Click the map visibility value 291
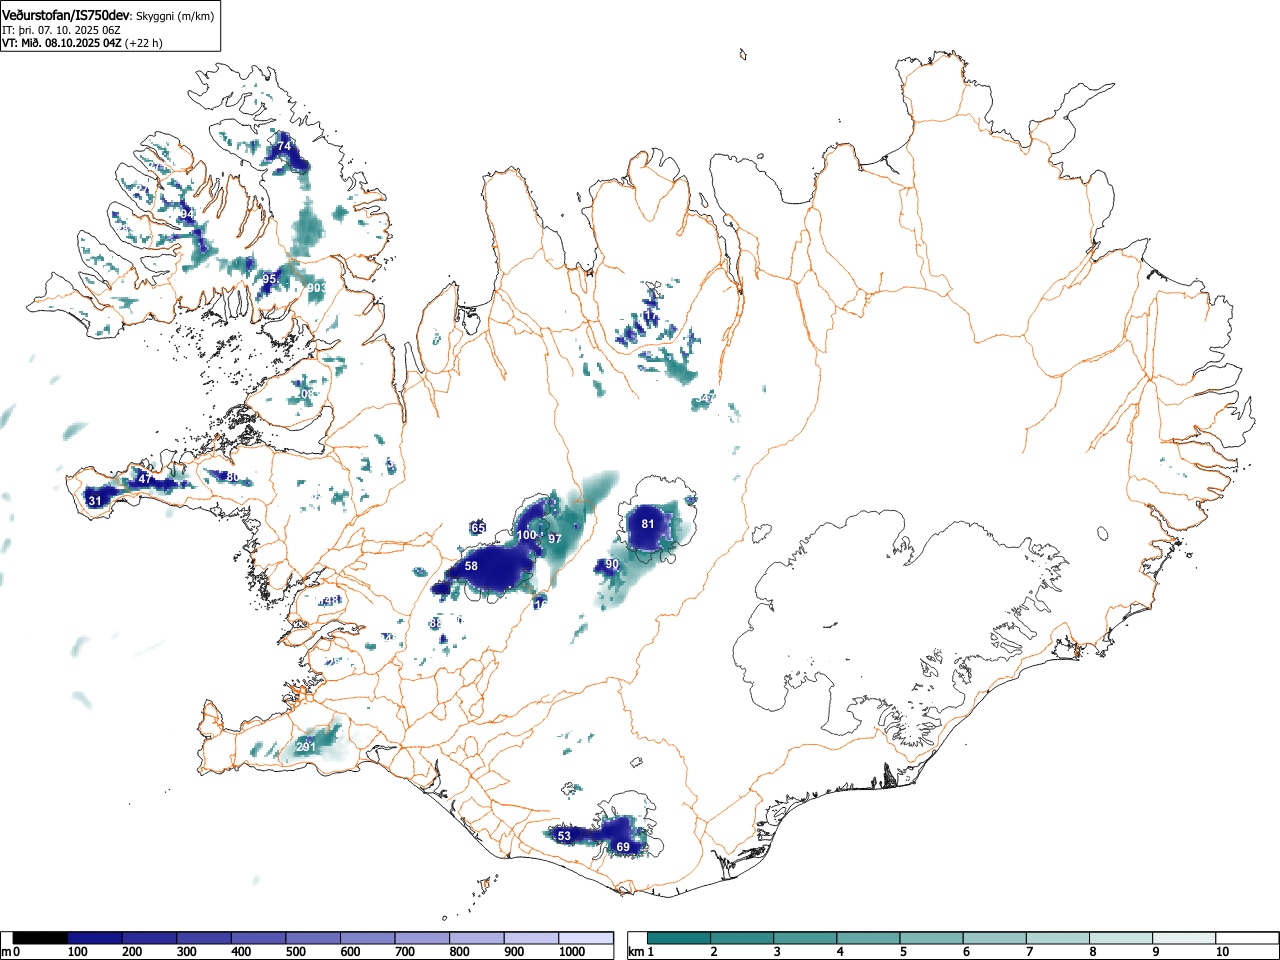 [x=306, y=747]
